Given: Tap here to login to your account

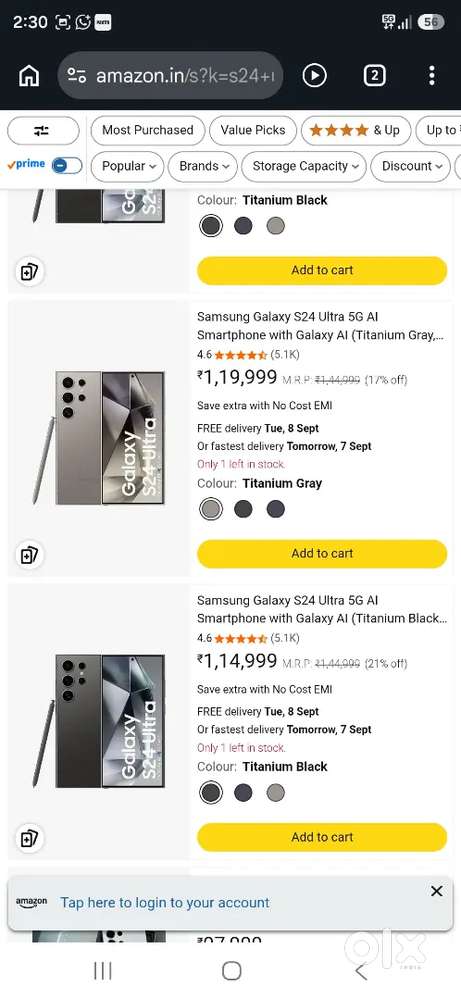Looking at the screenshot, I should 165,902.
